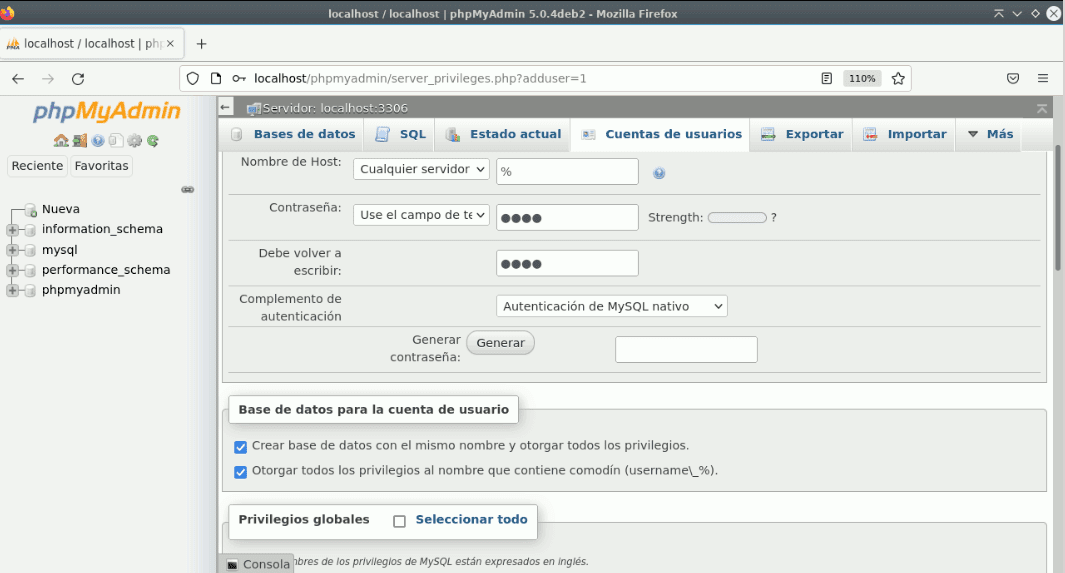The image size is (1065, 573).
Task: Click the Firefox forward arrow
Action: [x=48, y=79]
